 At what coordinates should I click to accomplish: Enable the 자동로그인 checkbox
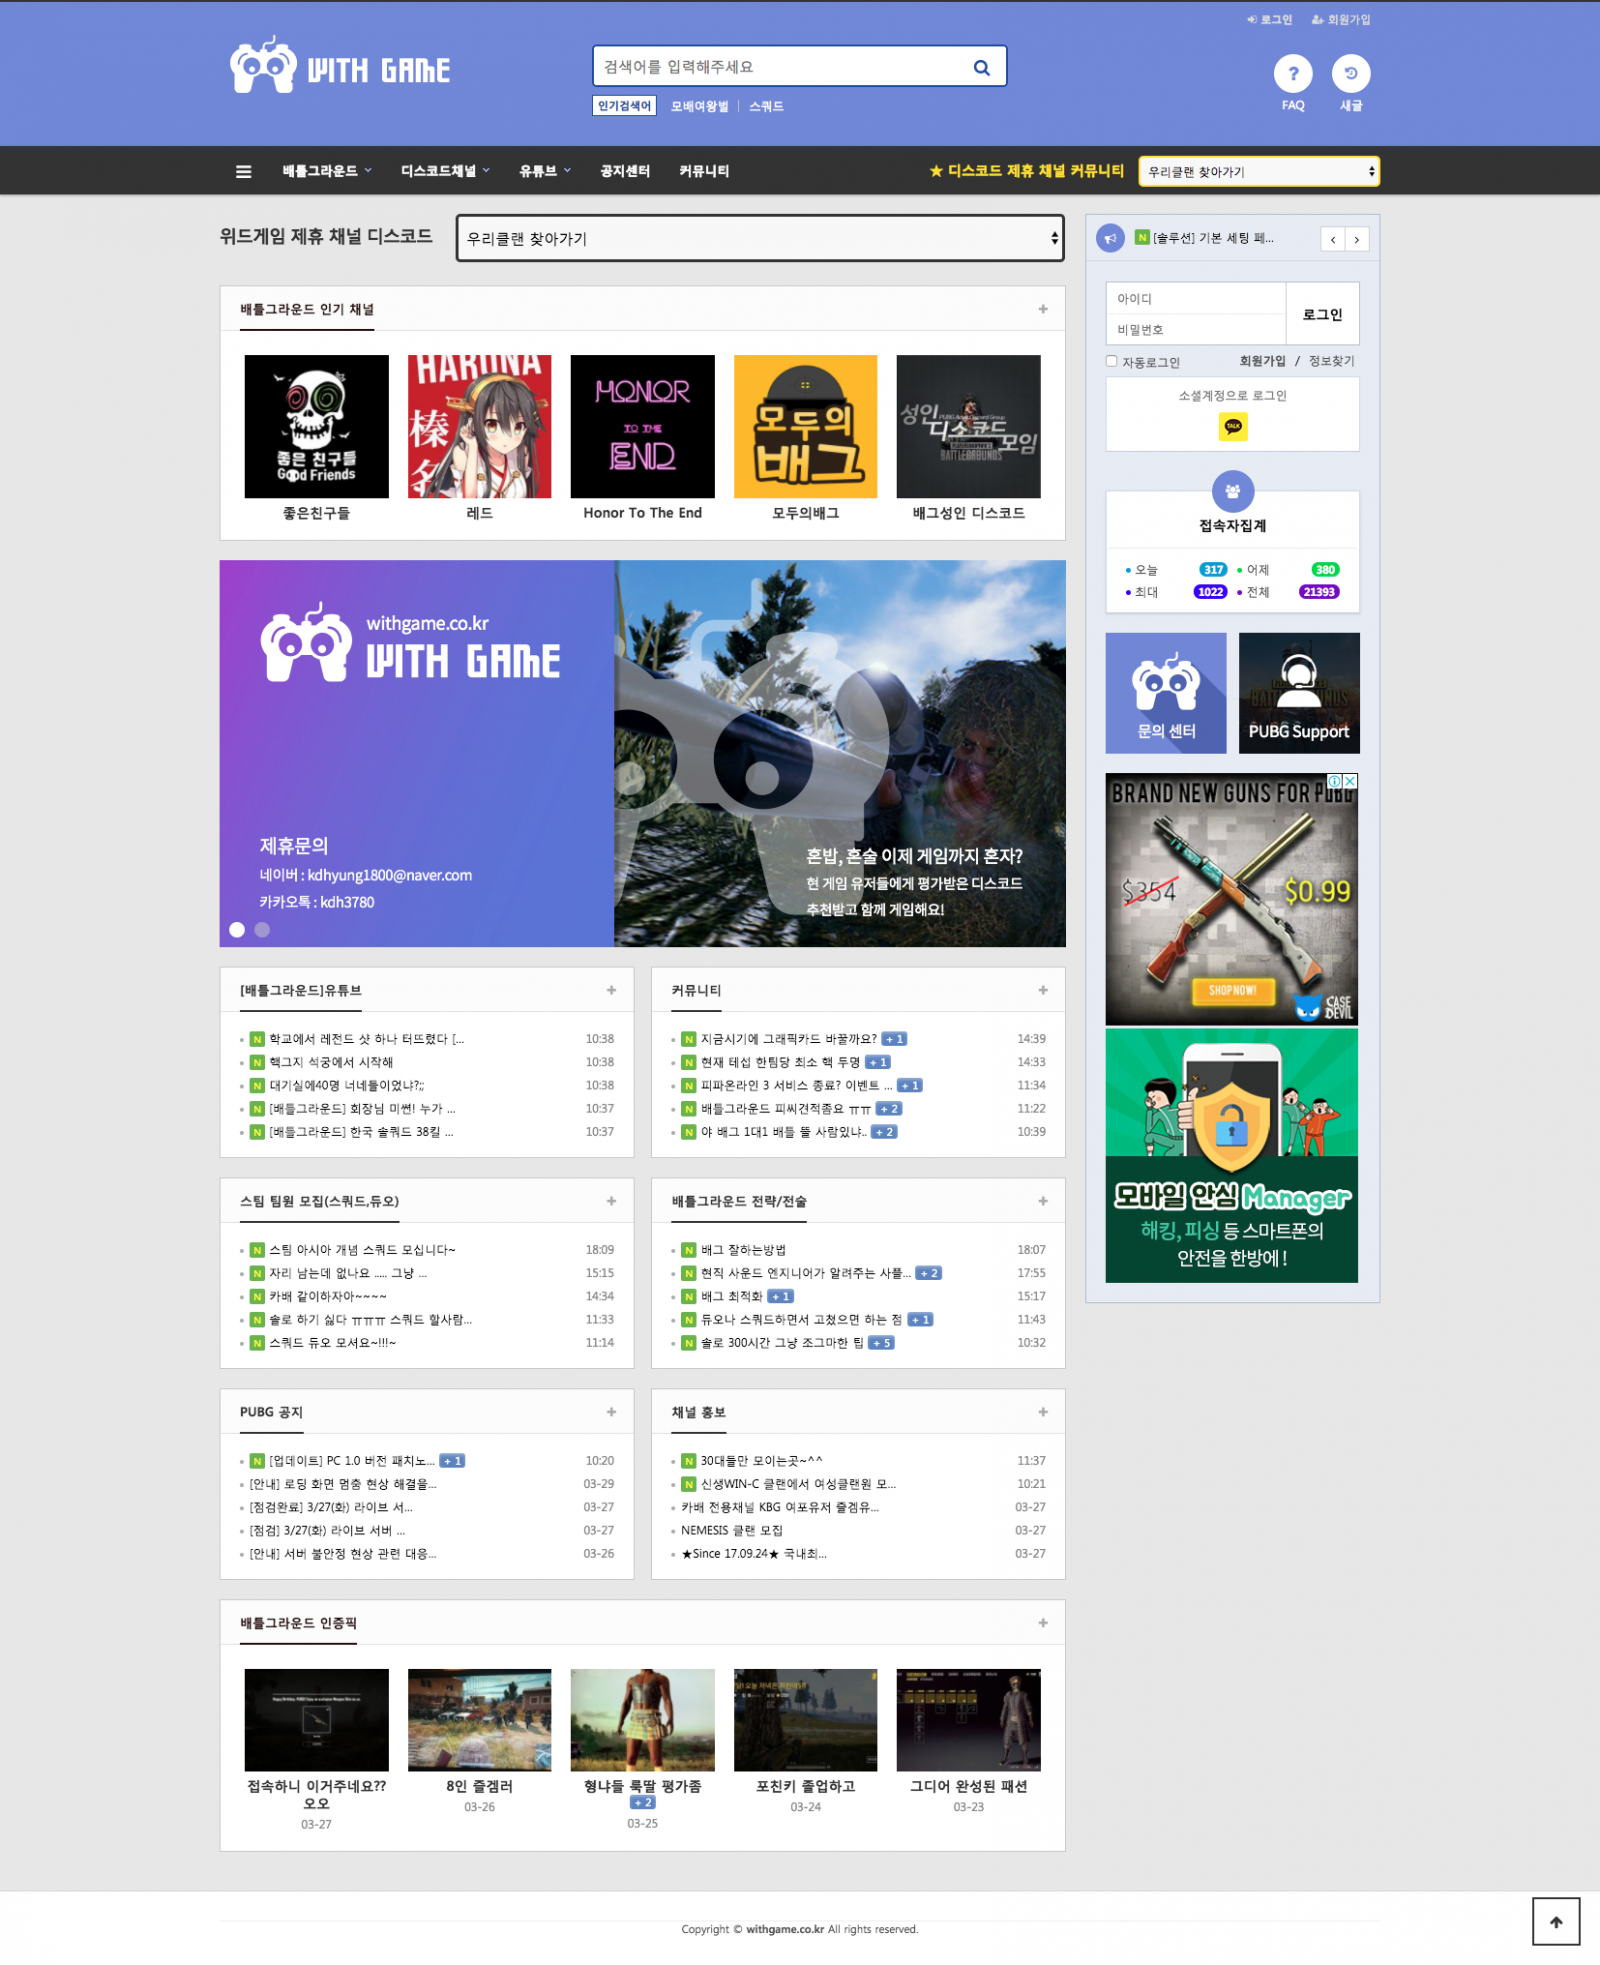(1111, 361)
